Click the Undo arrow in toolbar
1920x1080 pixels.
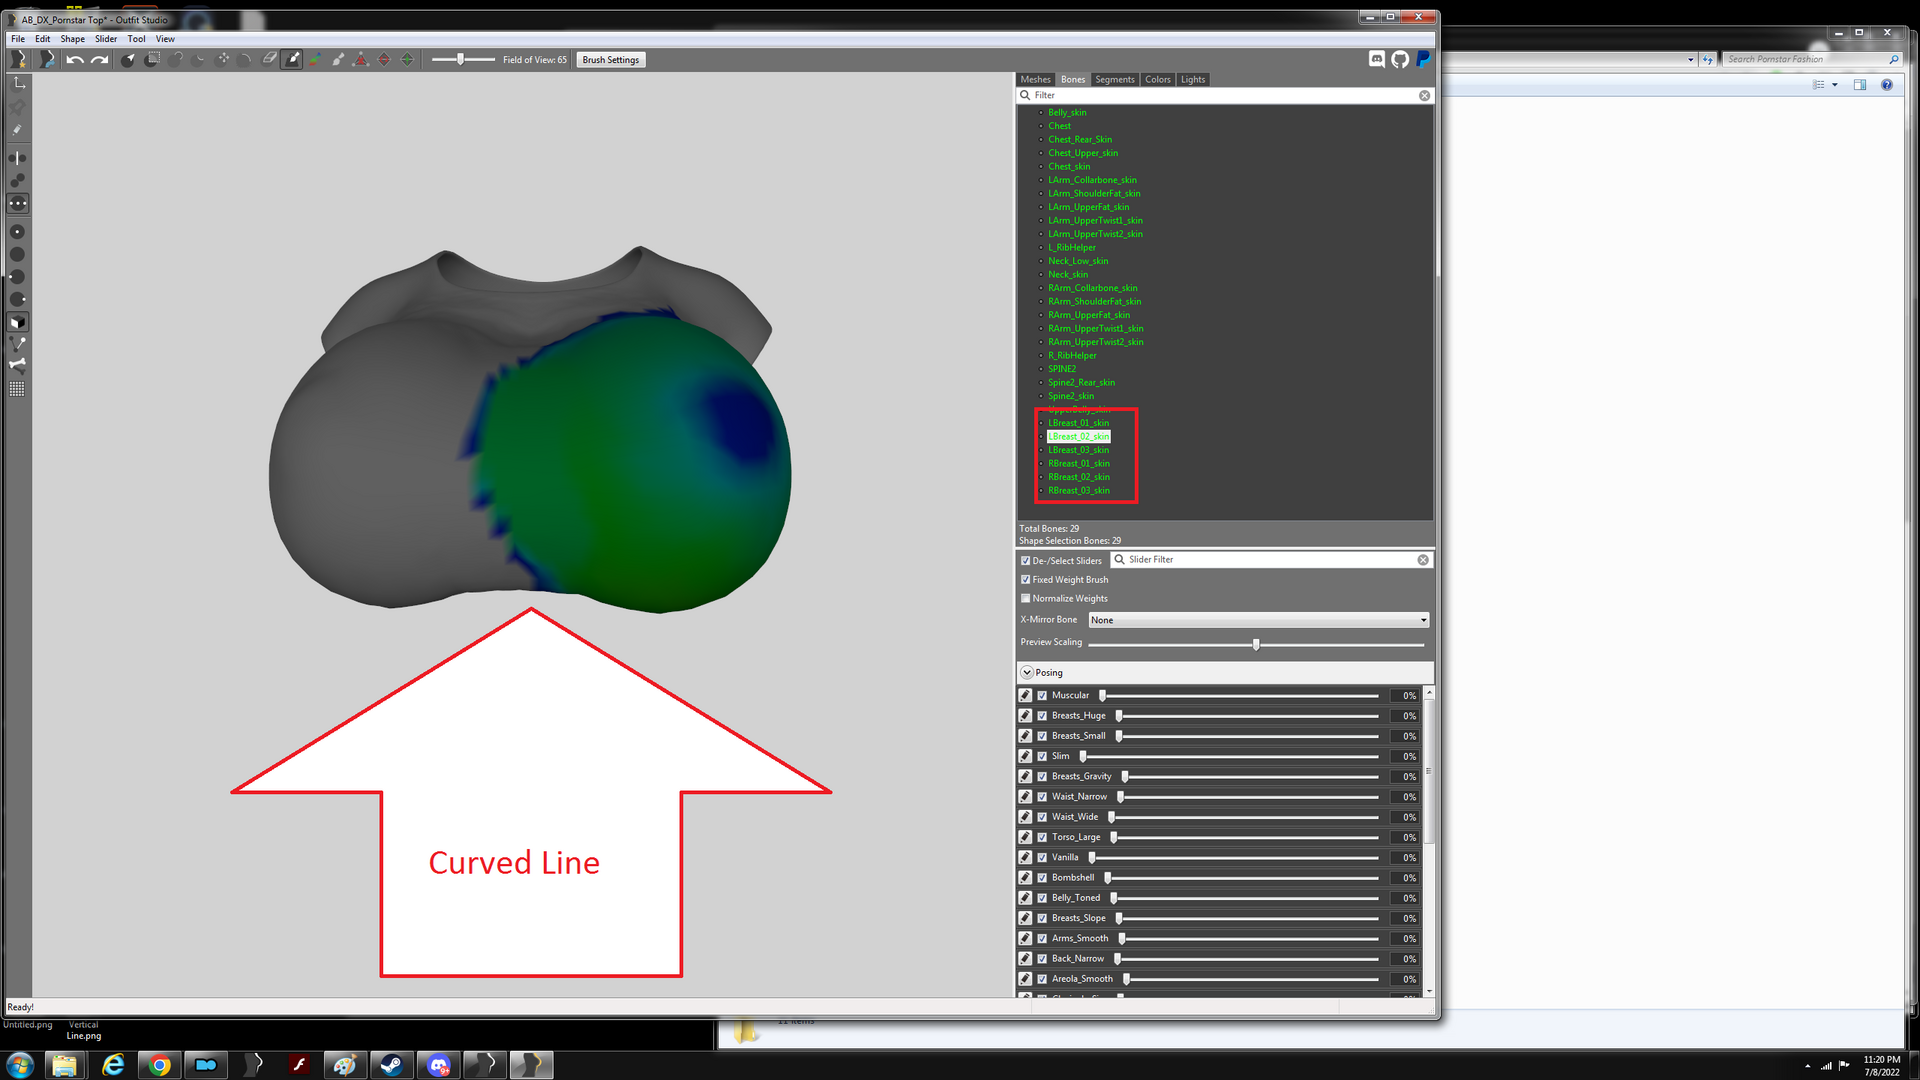pyautogui.click(x=75, y=60)
